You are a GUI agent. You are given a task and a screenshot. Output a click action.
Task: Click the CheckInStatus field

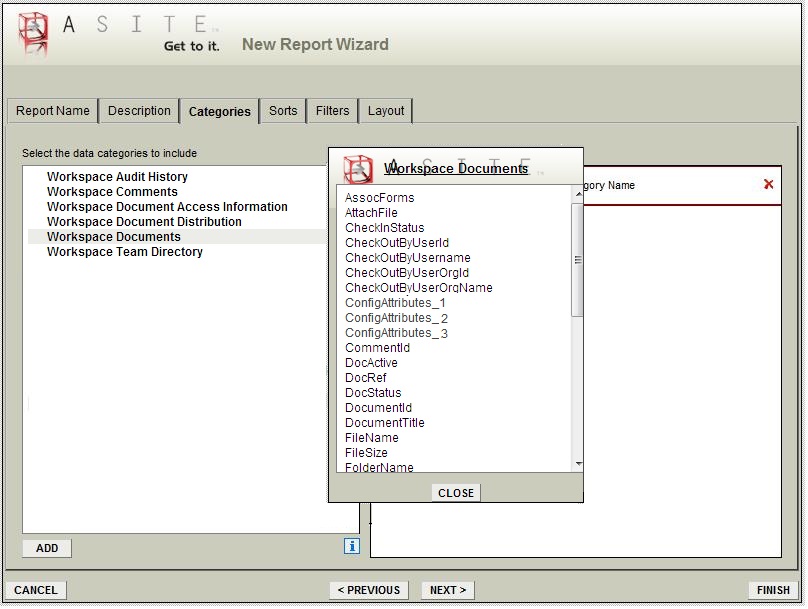(x=385, y=228)
